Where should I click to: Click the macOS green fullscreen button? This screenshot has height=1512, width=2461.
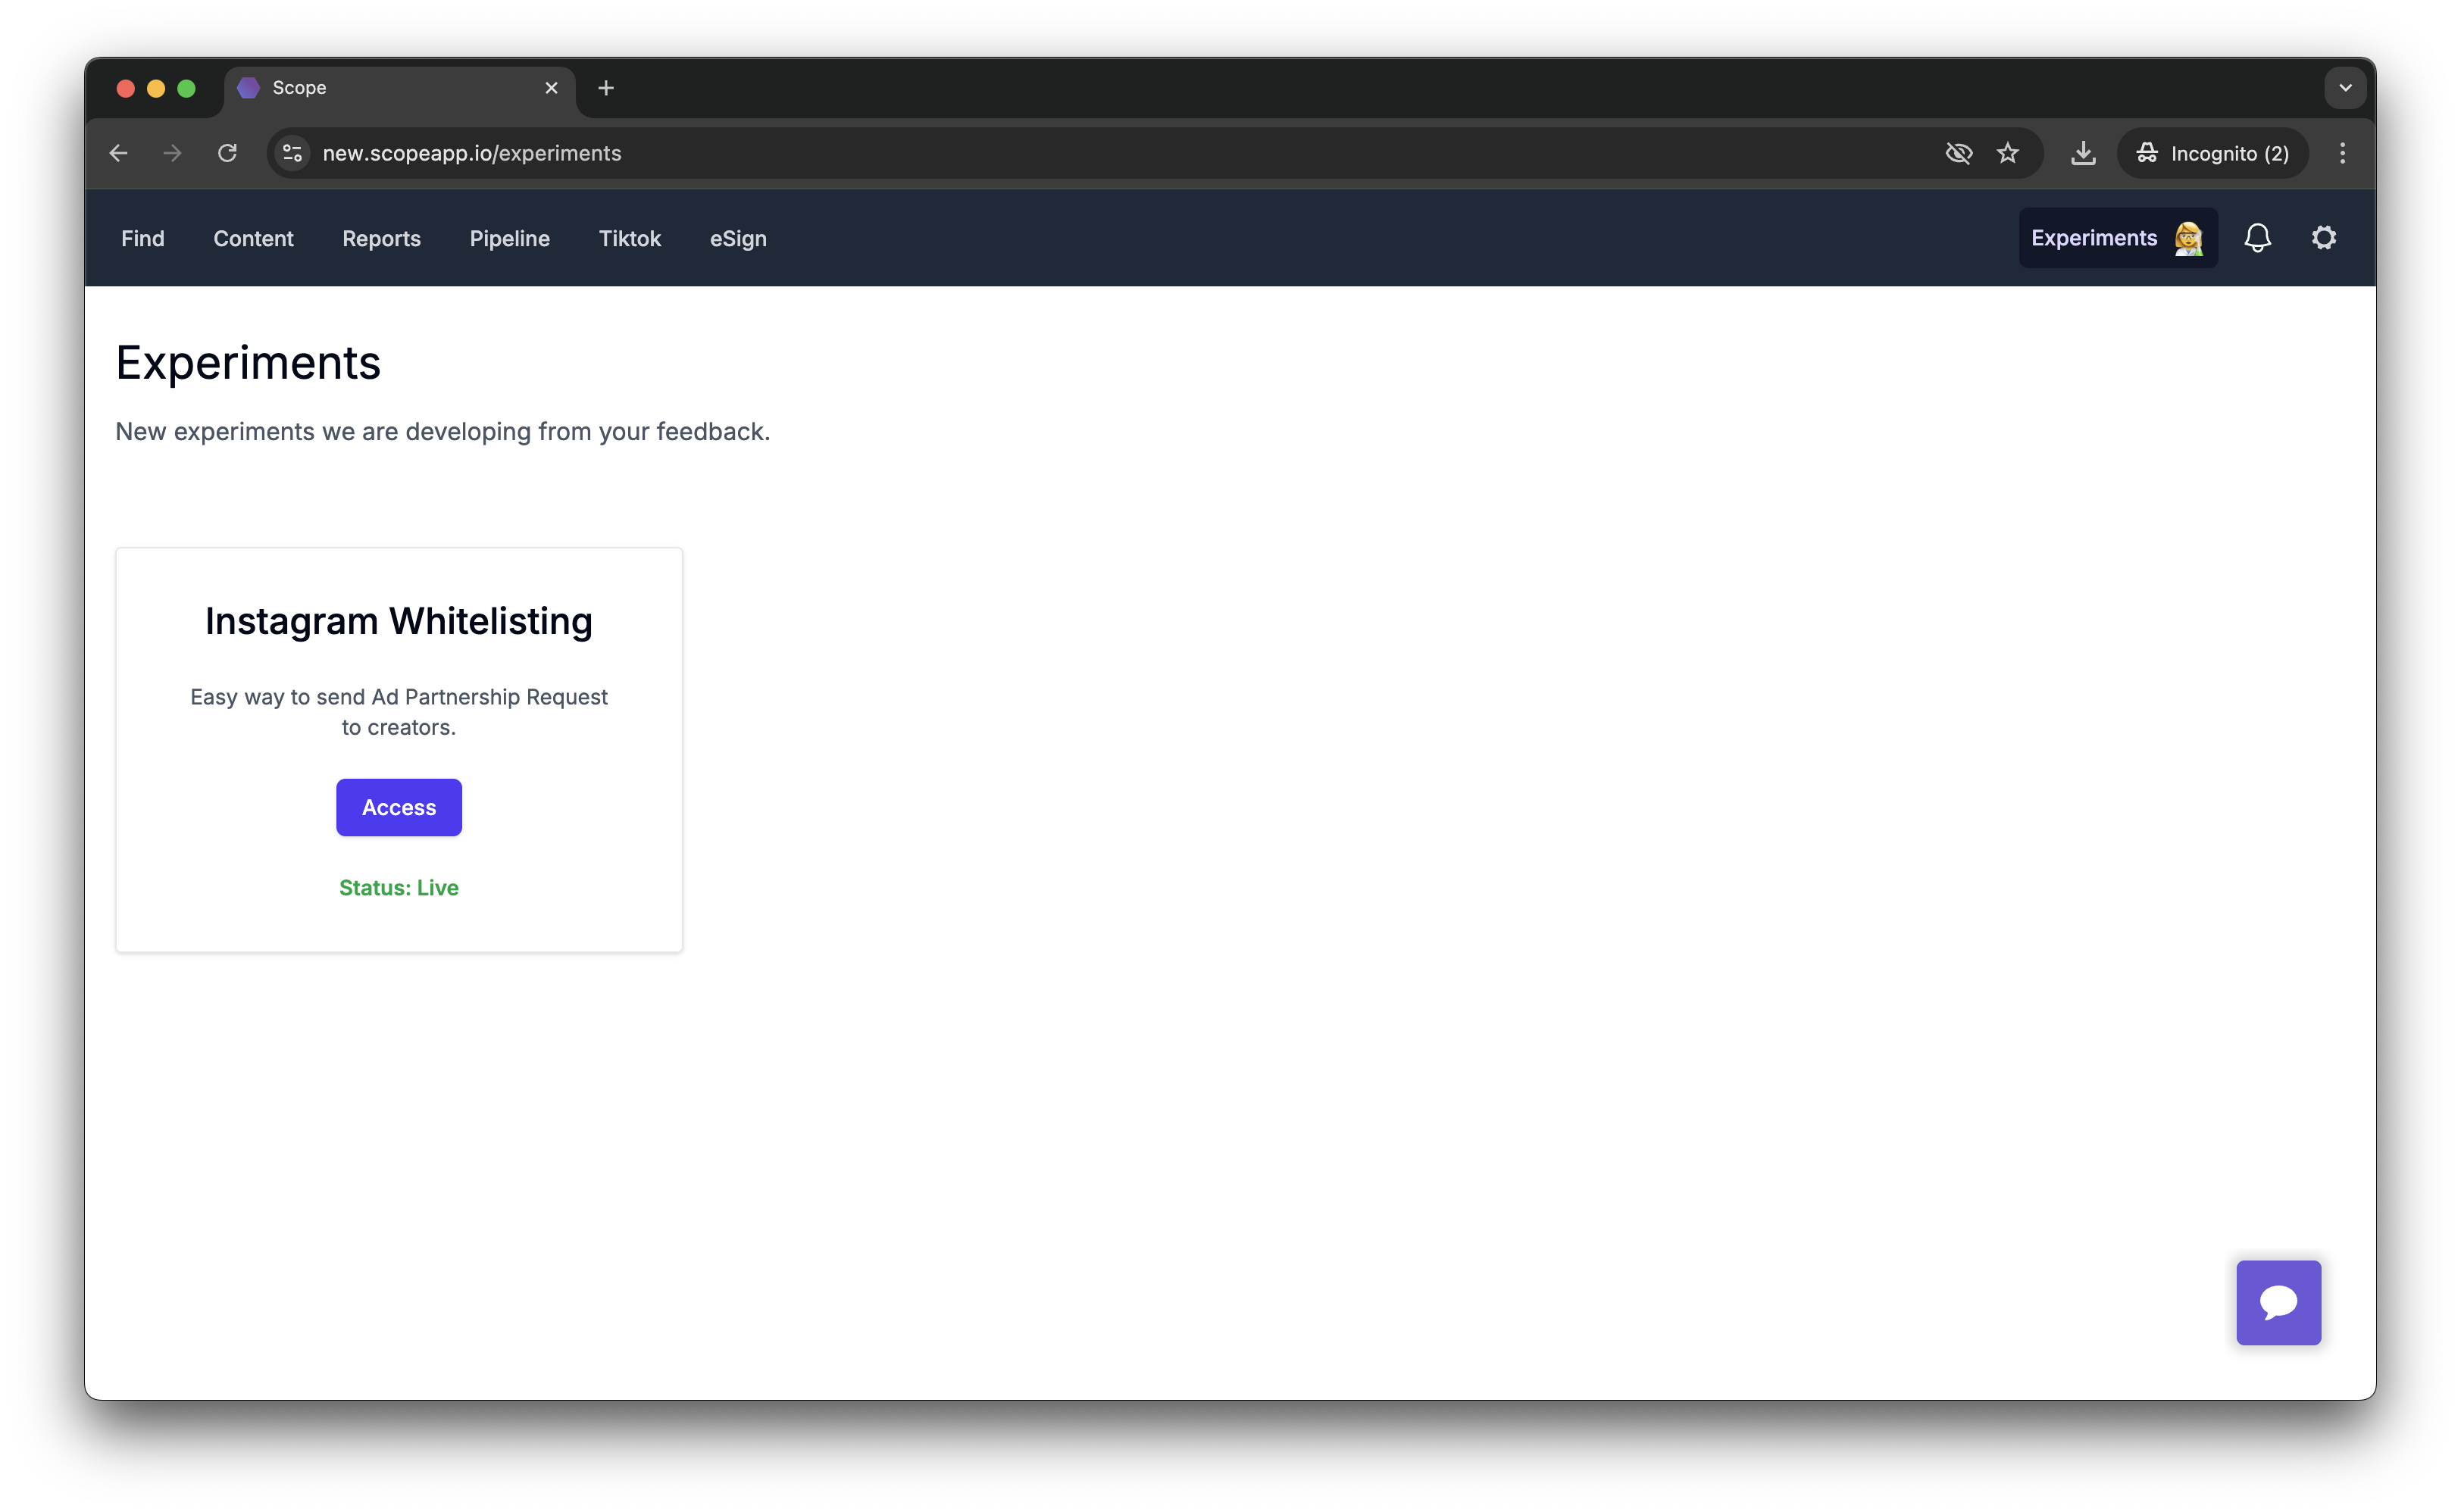[186, 88]
